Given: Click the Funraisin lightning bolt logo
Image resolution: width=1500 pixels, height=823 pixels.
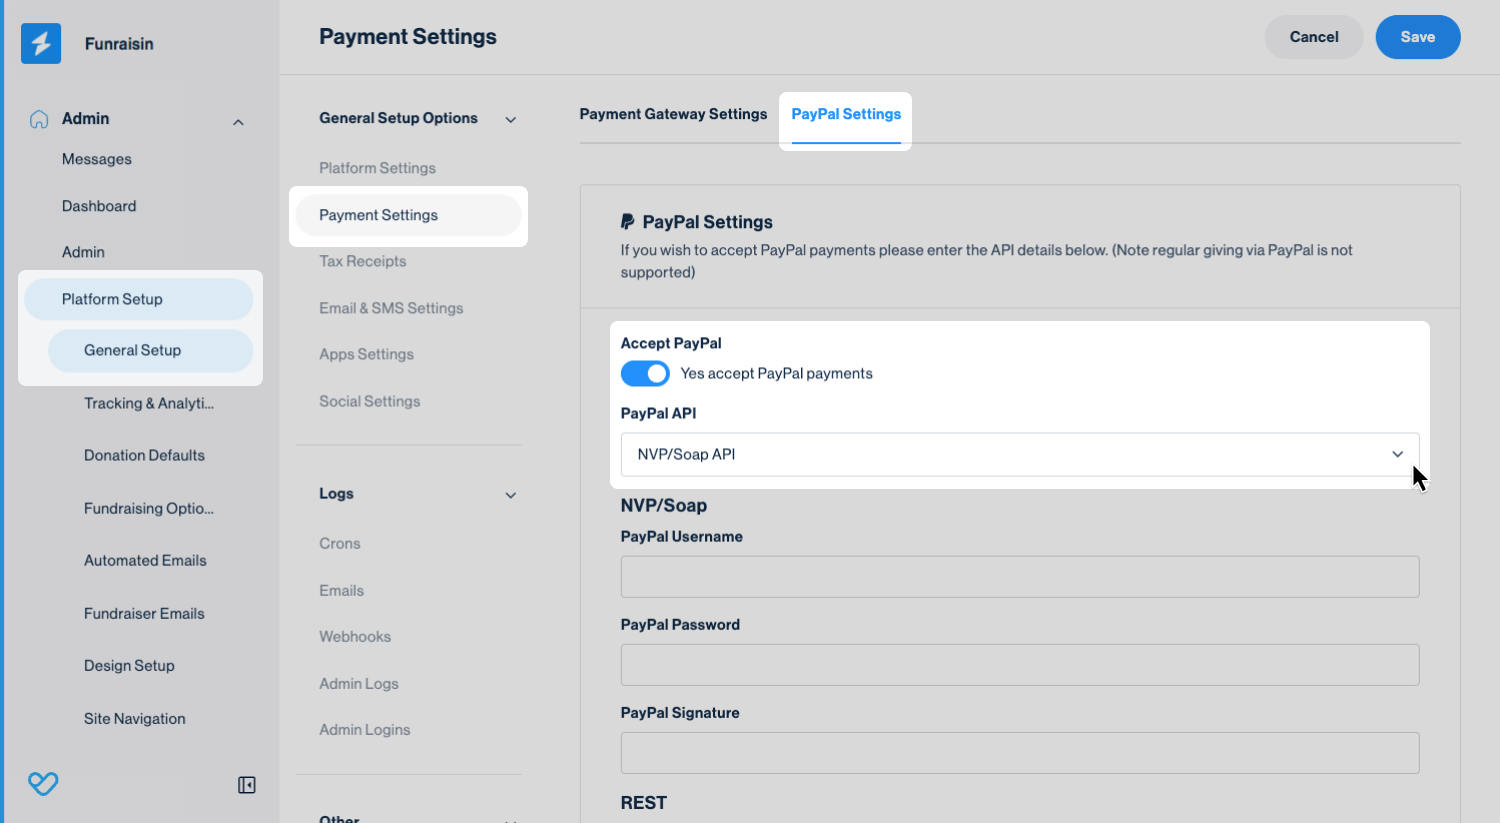Looking at the screenshot, I should pyautogui.click(x=41, y=43).
